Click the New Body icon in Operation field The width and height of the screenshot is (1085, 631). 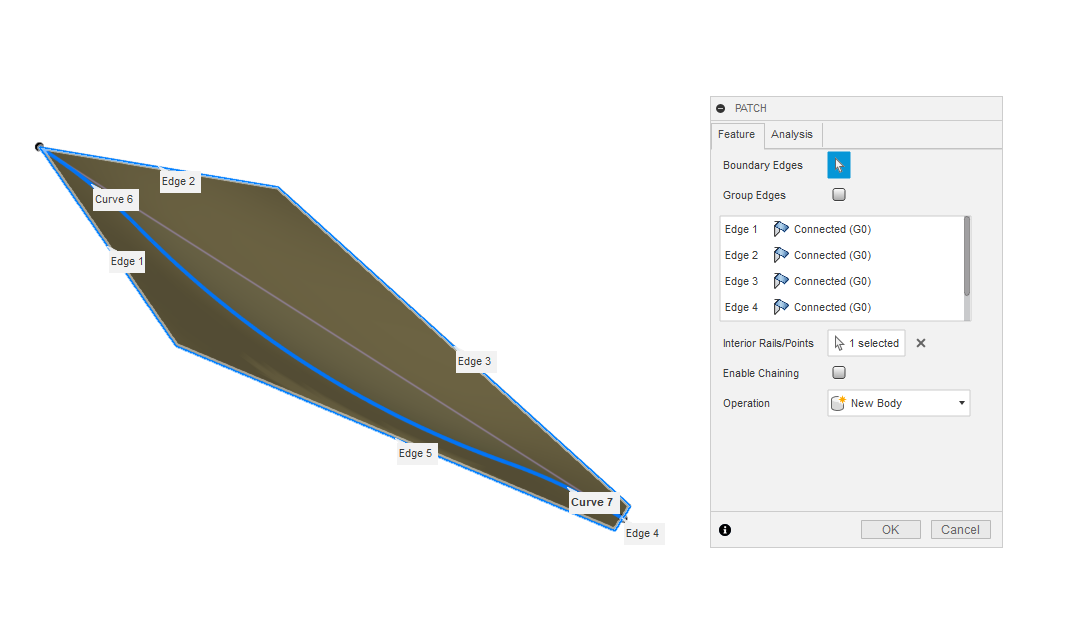(x=838, y=402)
